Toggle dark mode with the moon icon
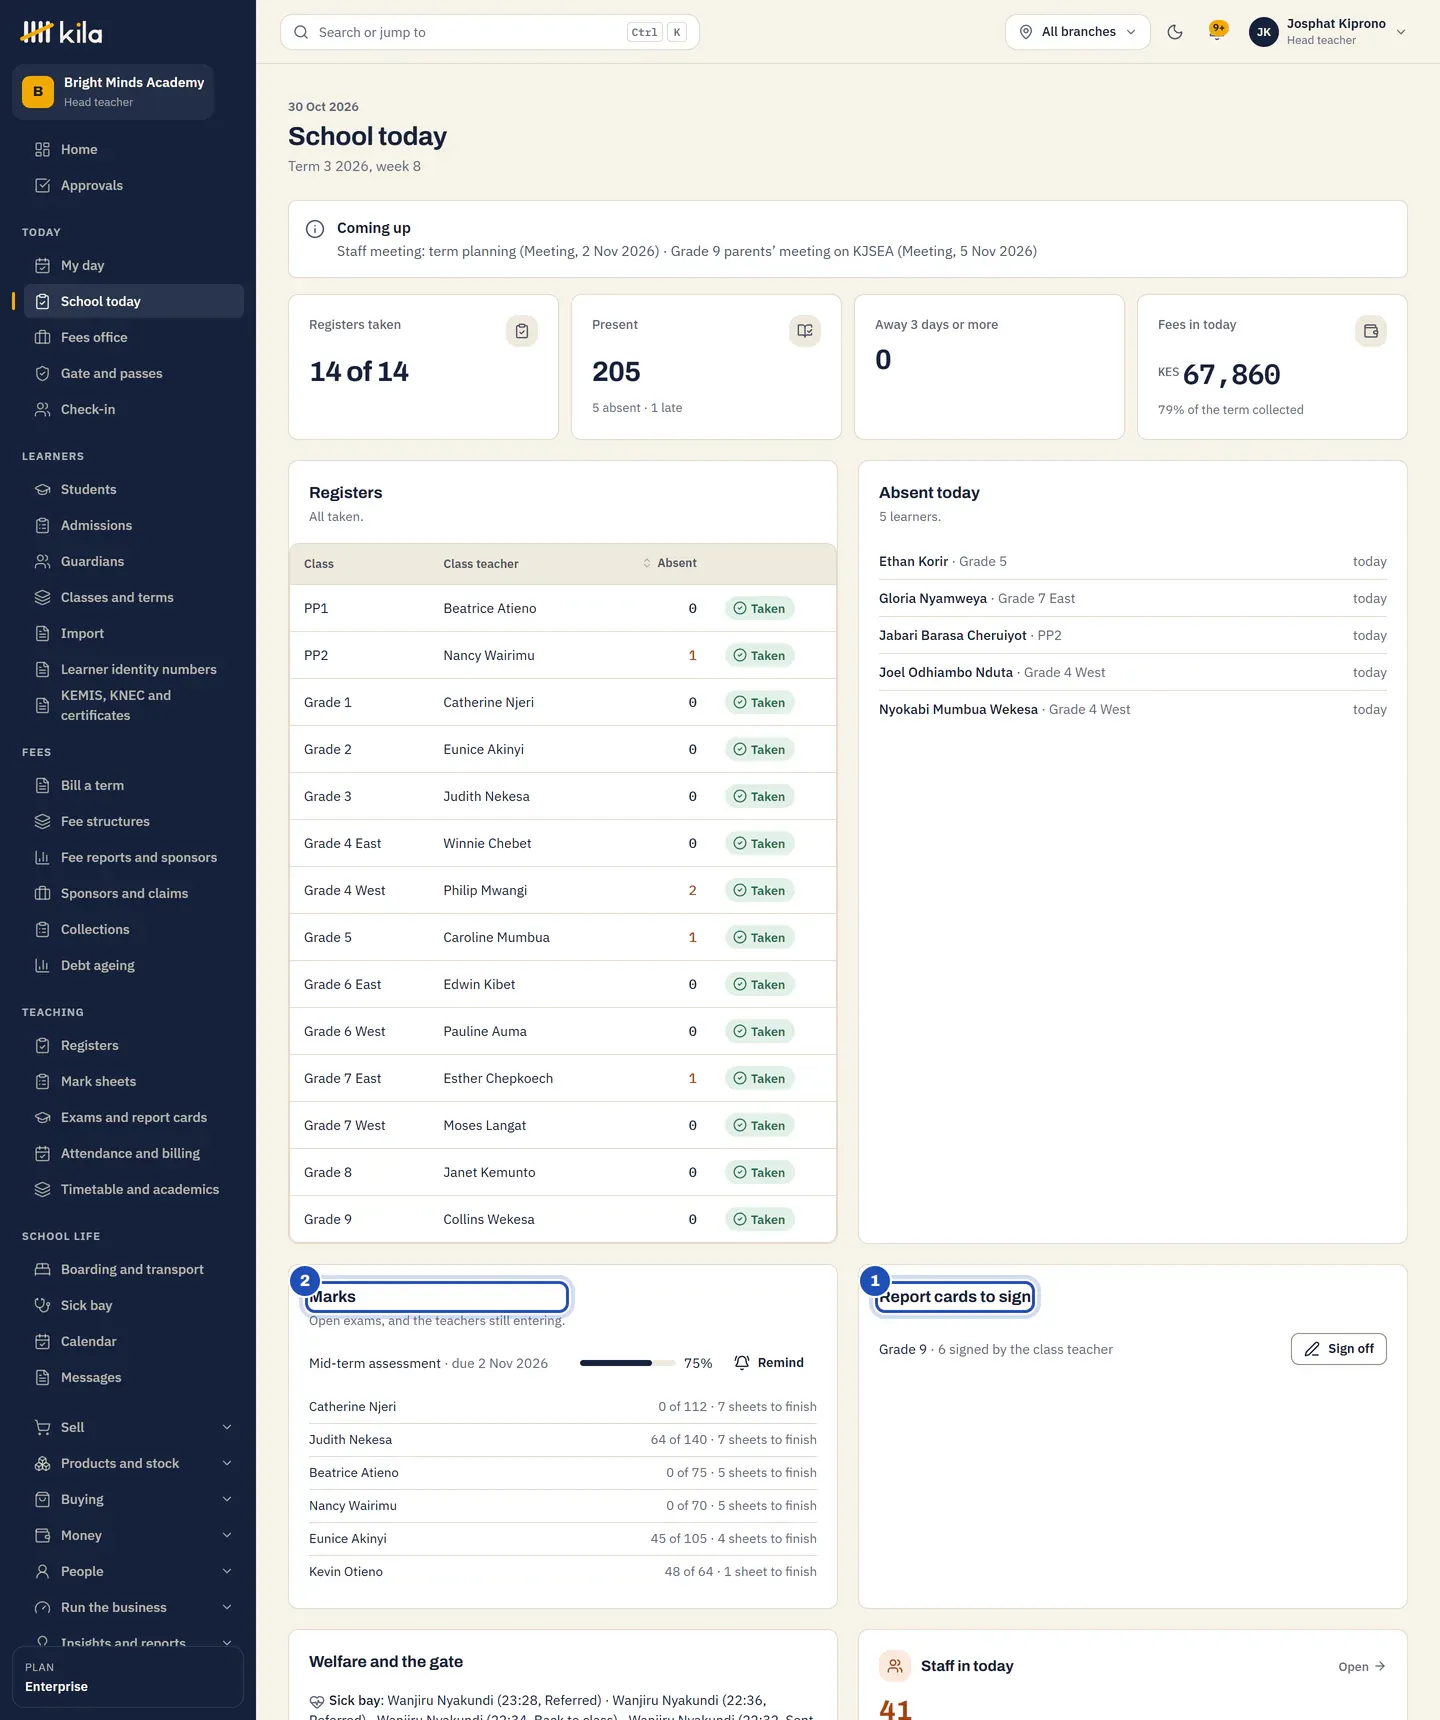The height and width of the screenshot is (1720, 1440). coord(1175,32)
